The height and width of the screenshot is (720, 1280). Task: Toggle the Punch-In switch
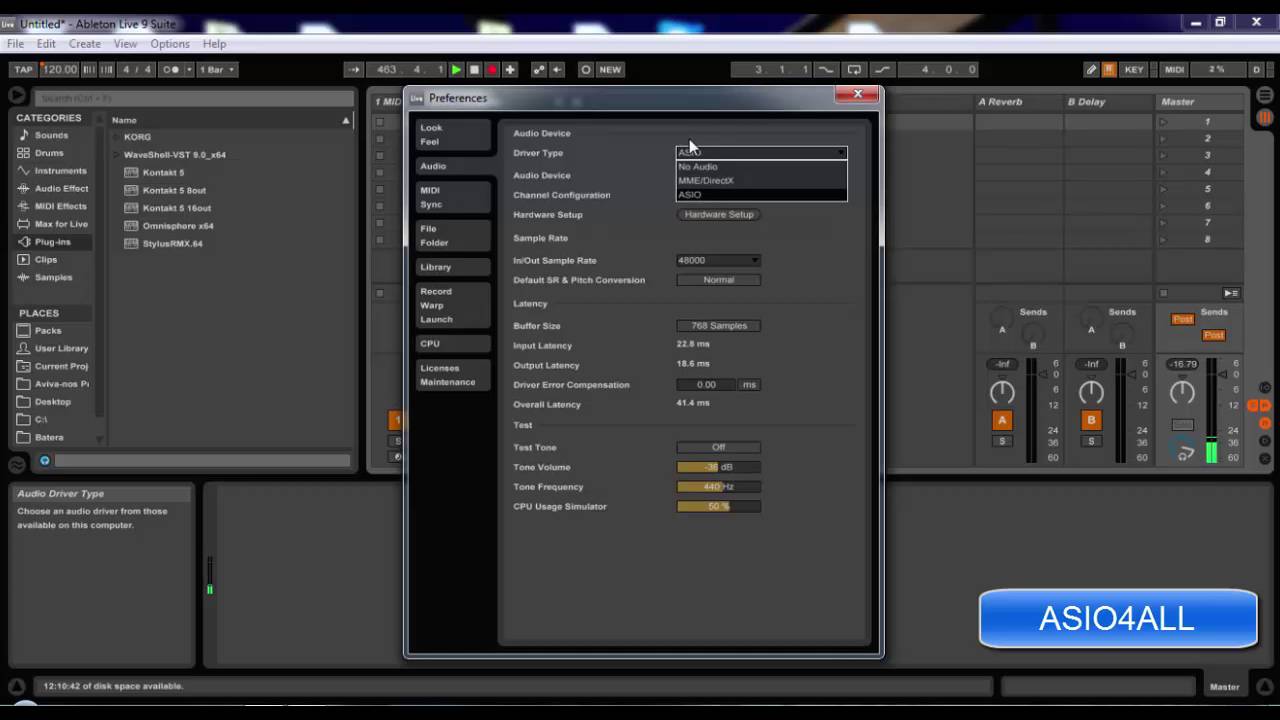pyautogui.click(x=826, y=70)
